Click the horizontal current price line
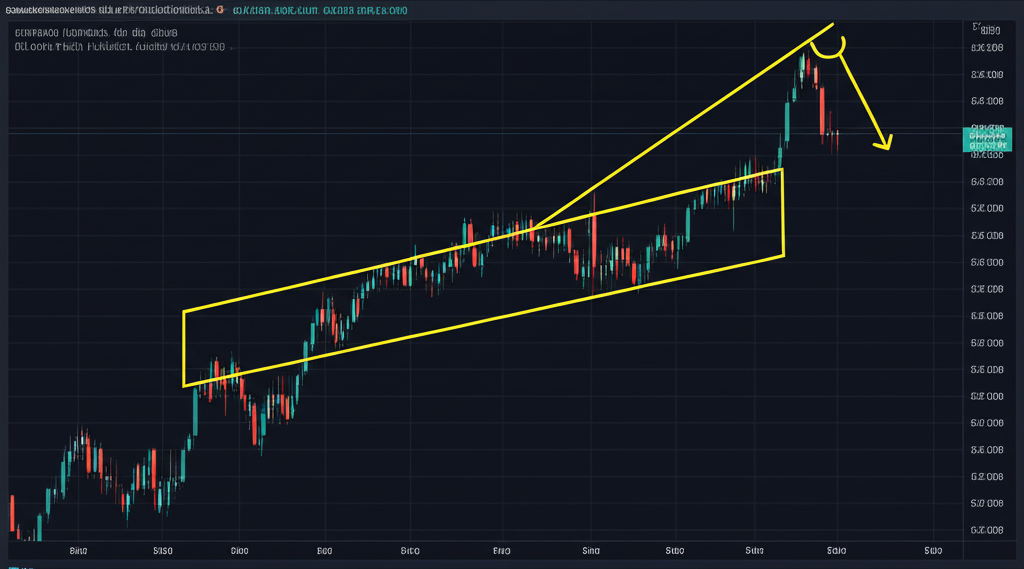The height and width of the screenshot is (569, 1024). click(x=400, y=133)
